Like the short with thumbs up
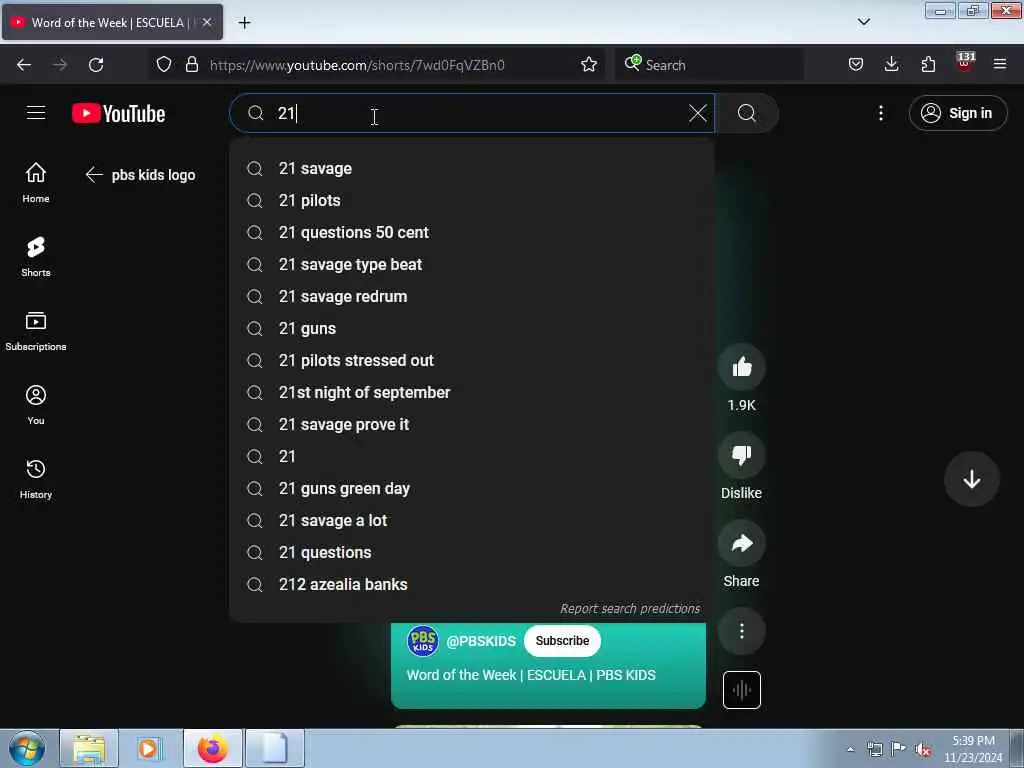Viewport: 1024px width, 768px height. coord(741,367)
